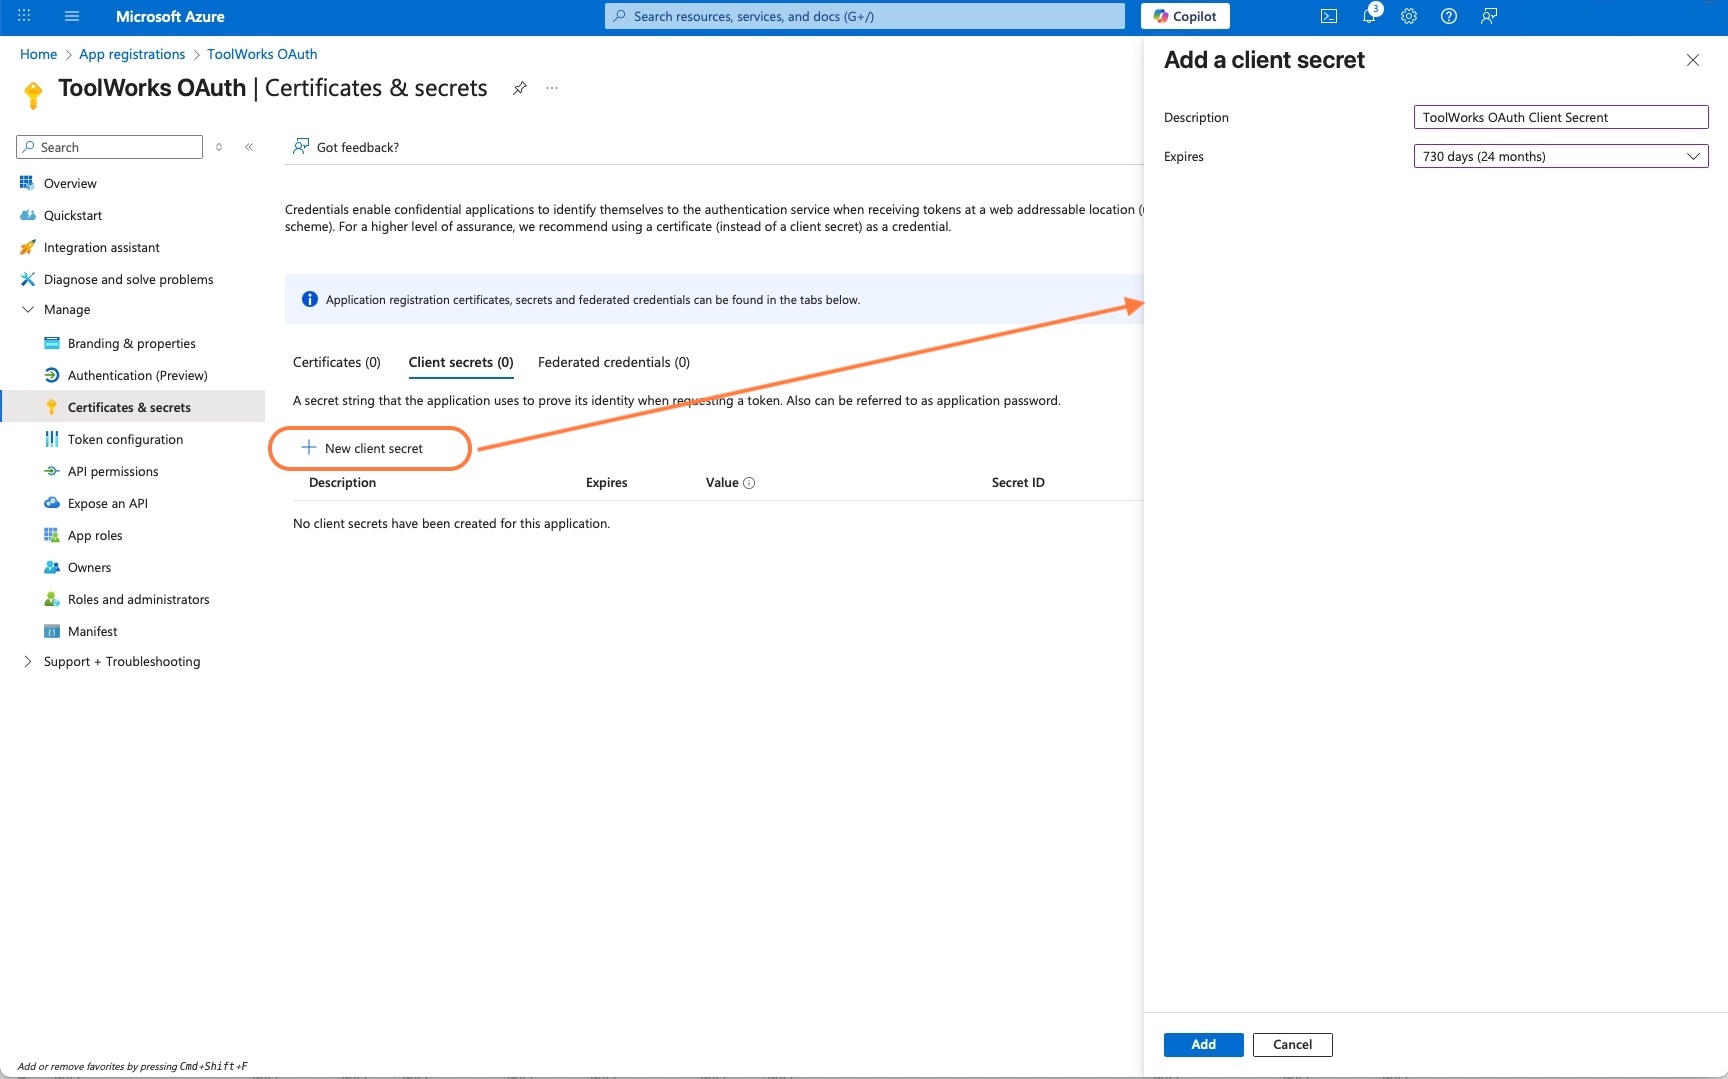Open the portal hamburger menu
This screenshot has width=1728, height=1079.
click(x=71, y=16)
